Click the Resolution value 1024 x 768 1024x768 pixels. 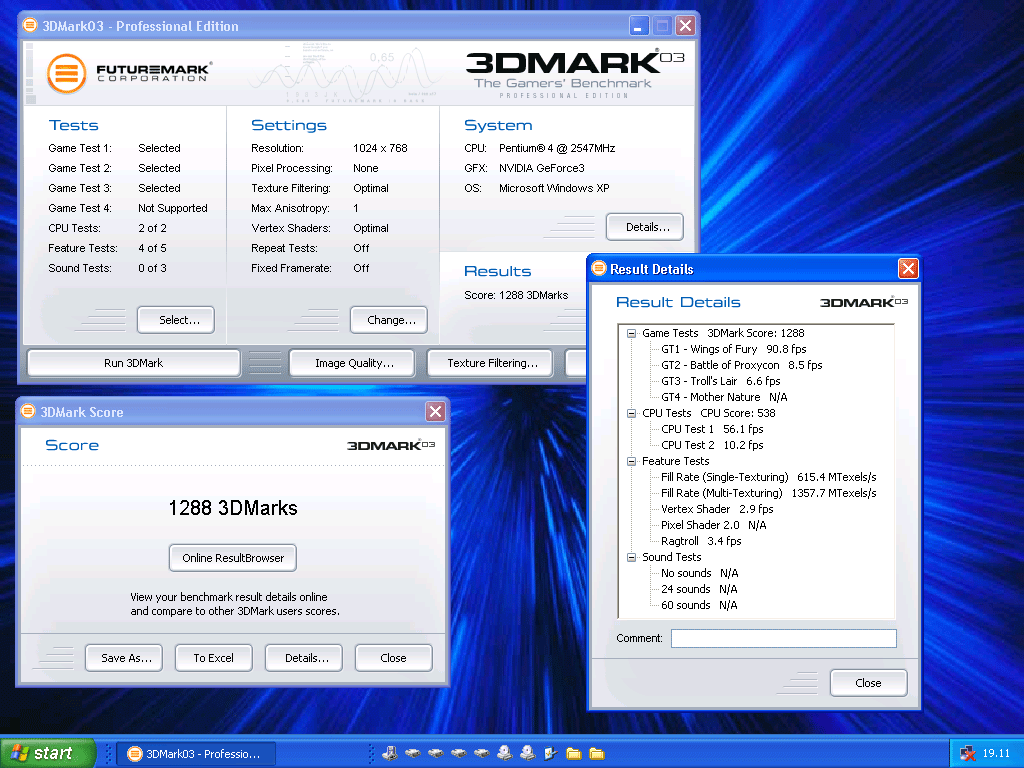[x=380, y=148]
